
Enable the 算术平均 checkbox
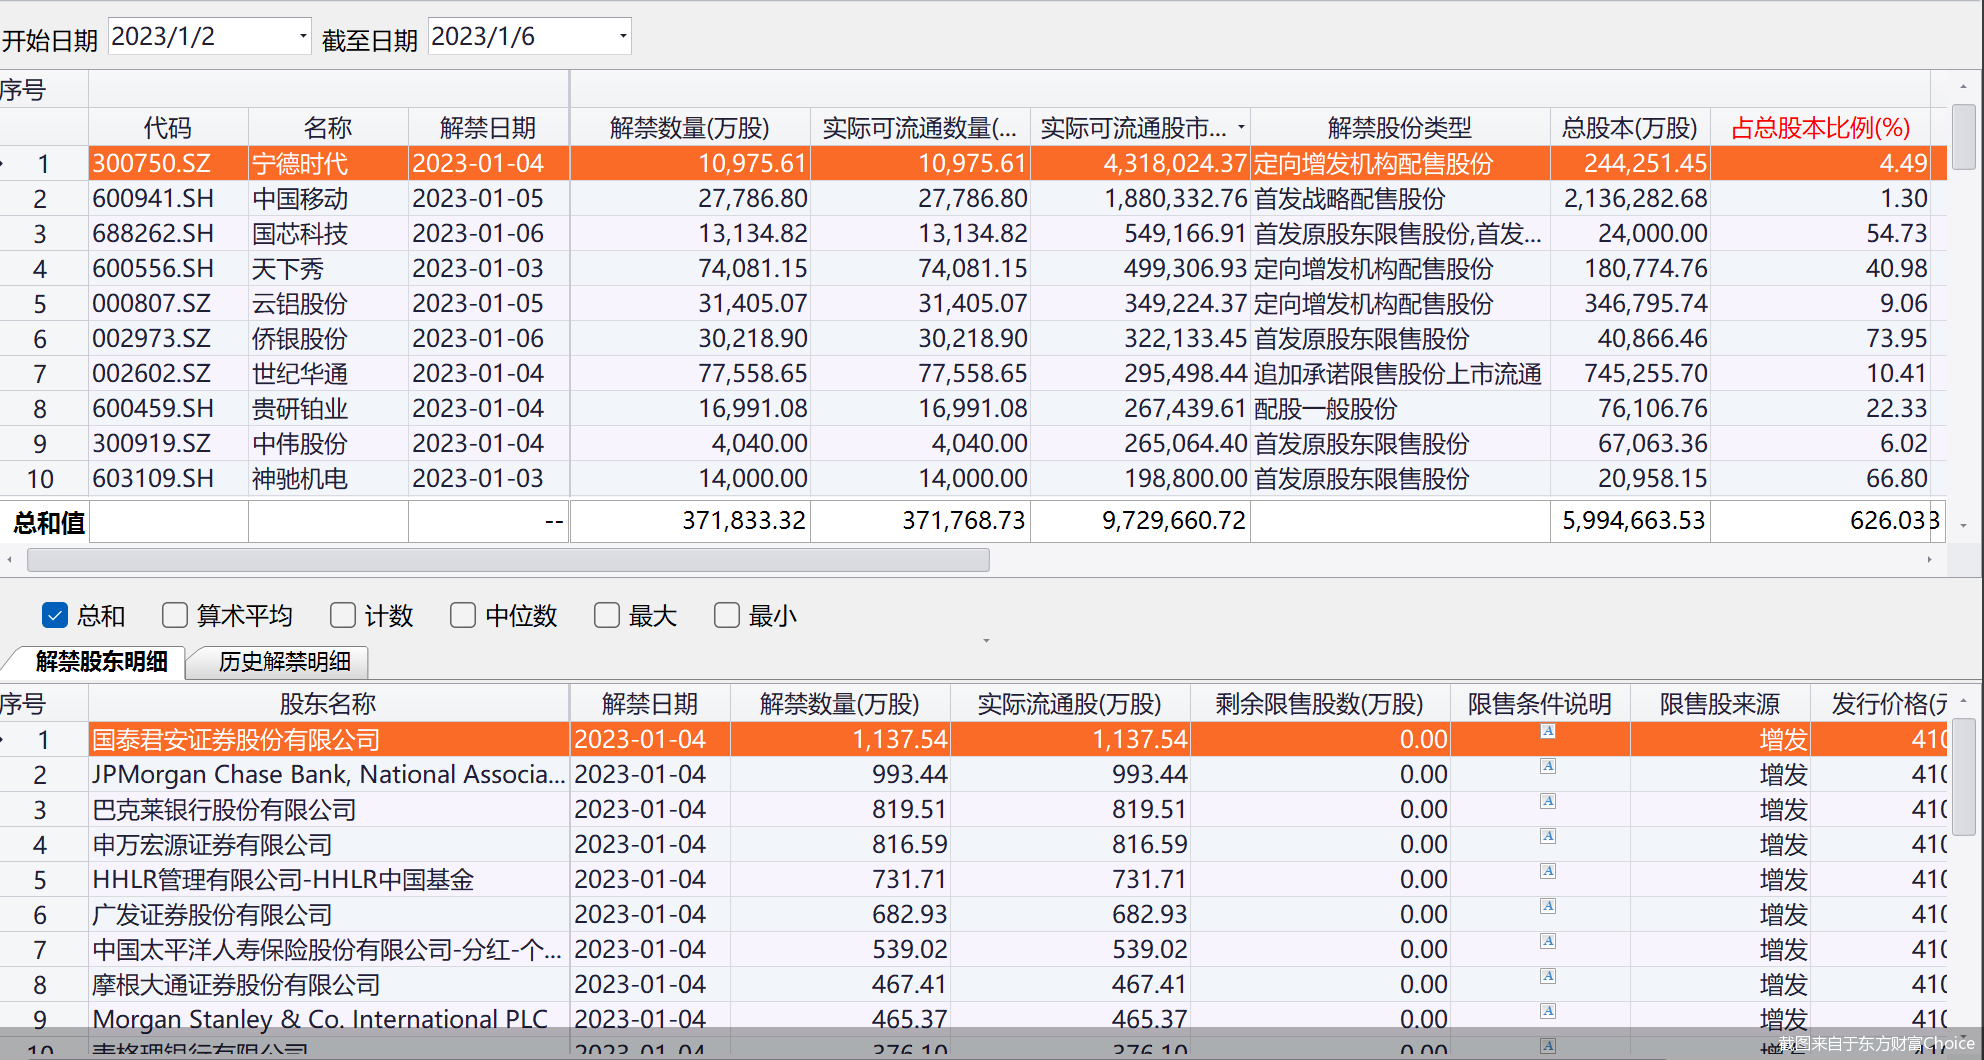175,615
